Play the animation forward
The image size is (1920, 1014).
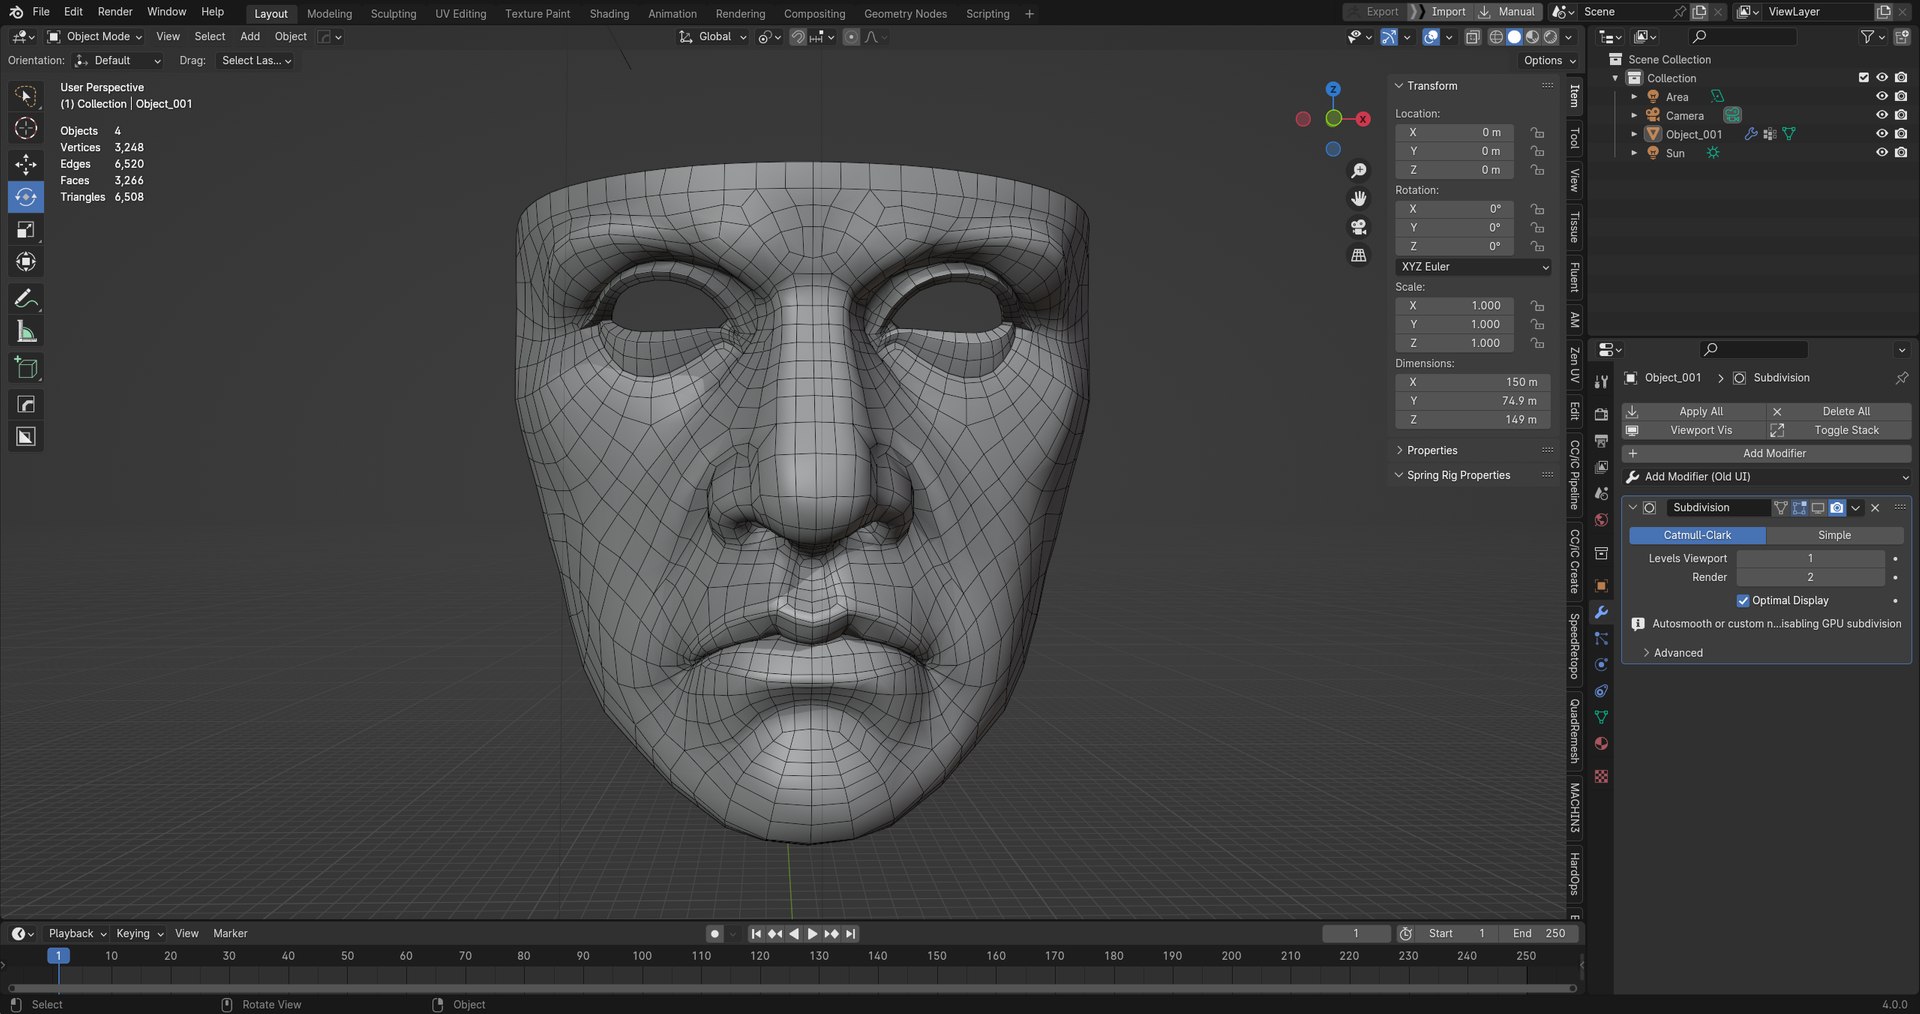[812, 934]
